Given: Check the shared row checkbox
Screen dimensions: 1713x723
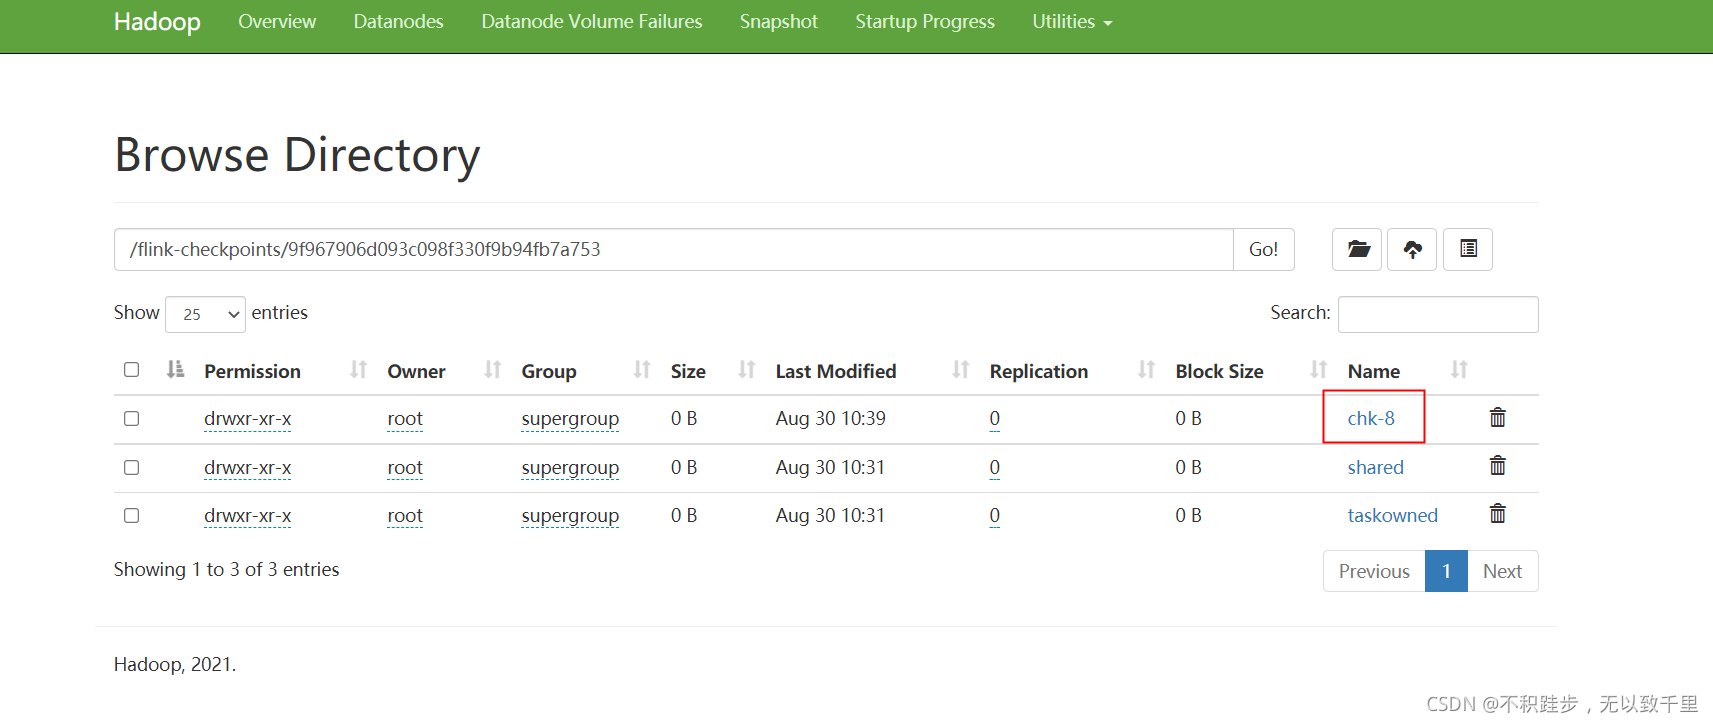Looking at the screenshot, I should (131, 467).
